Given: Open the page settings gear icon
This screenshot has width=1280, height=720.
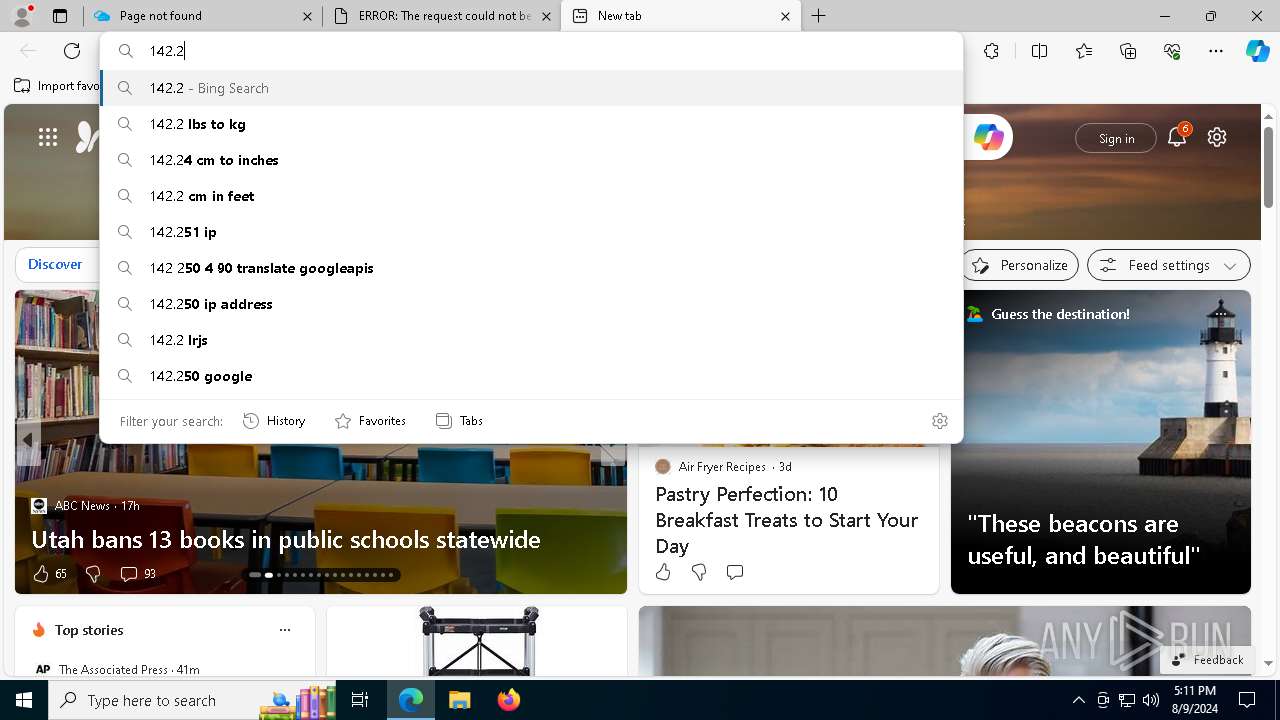Looking at the screenshot, I should pos(1217,137).
